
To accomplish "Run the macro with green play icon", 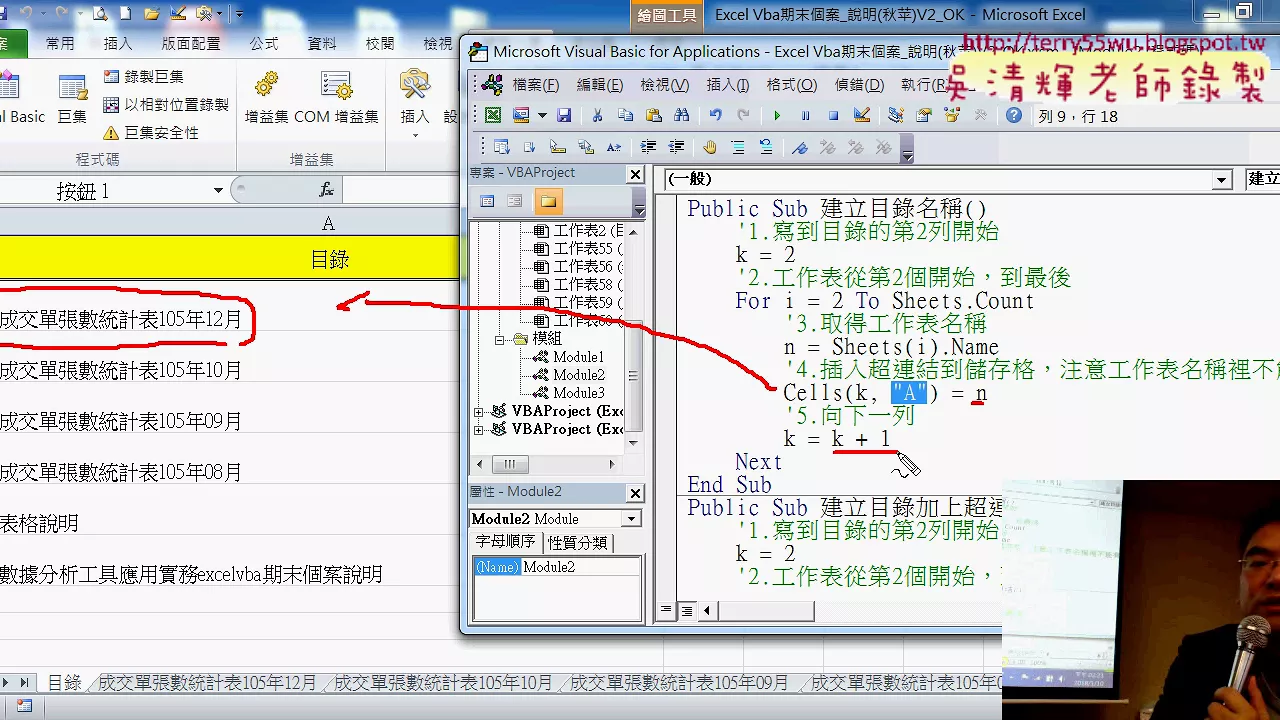I will [x=777, y=116].
